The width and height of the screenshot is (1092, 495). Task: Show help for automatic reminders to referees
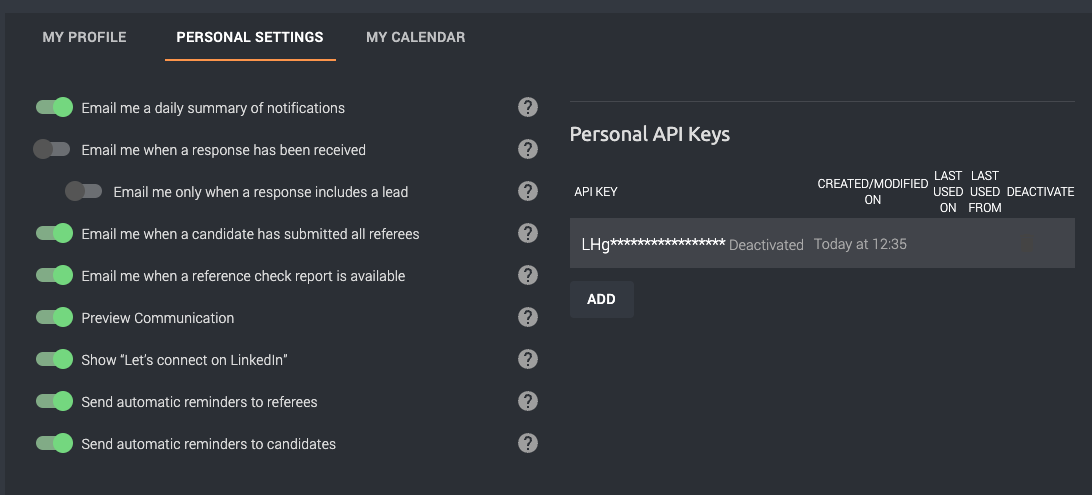pyautogui.click(x=528, y=401)
